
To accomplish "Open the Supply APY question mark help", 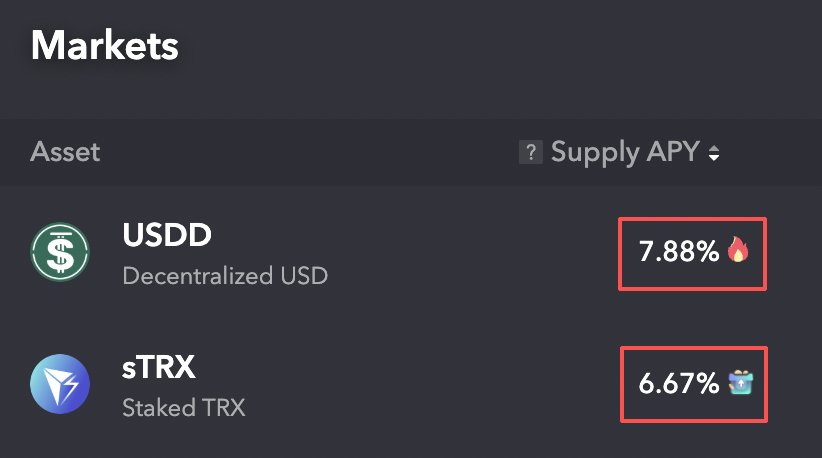I will tap(530, 153).
